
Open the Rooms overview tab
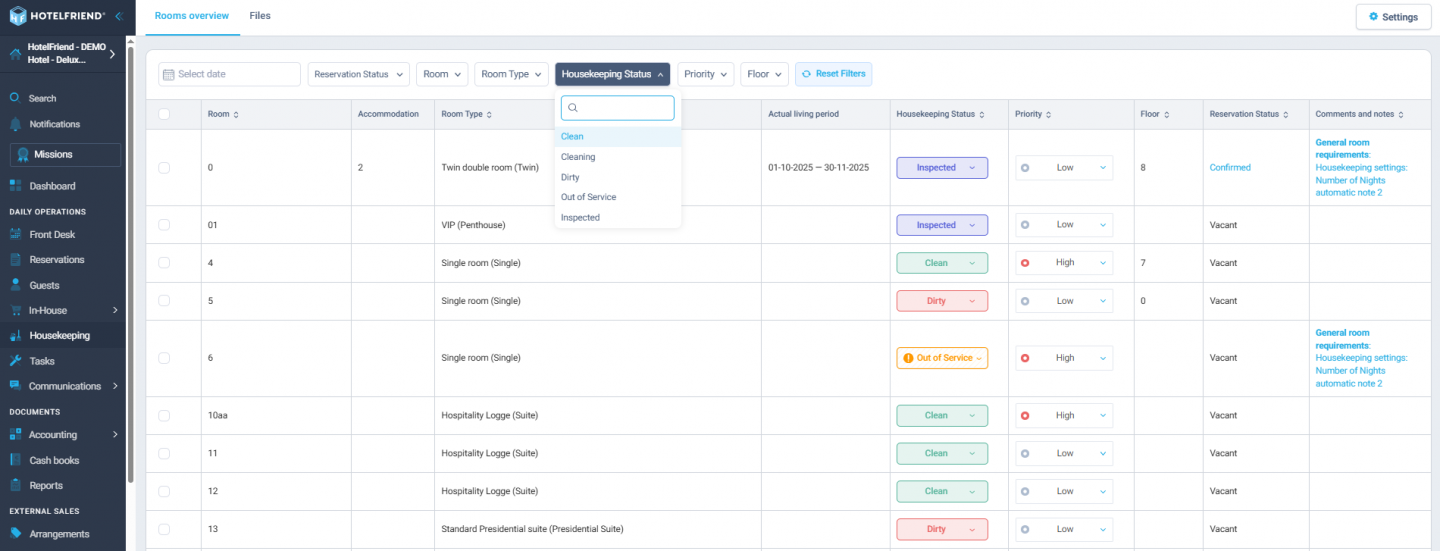pos(192,16)
